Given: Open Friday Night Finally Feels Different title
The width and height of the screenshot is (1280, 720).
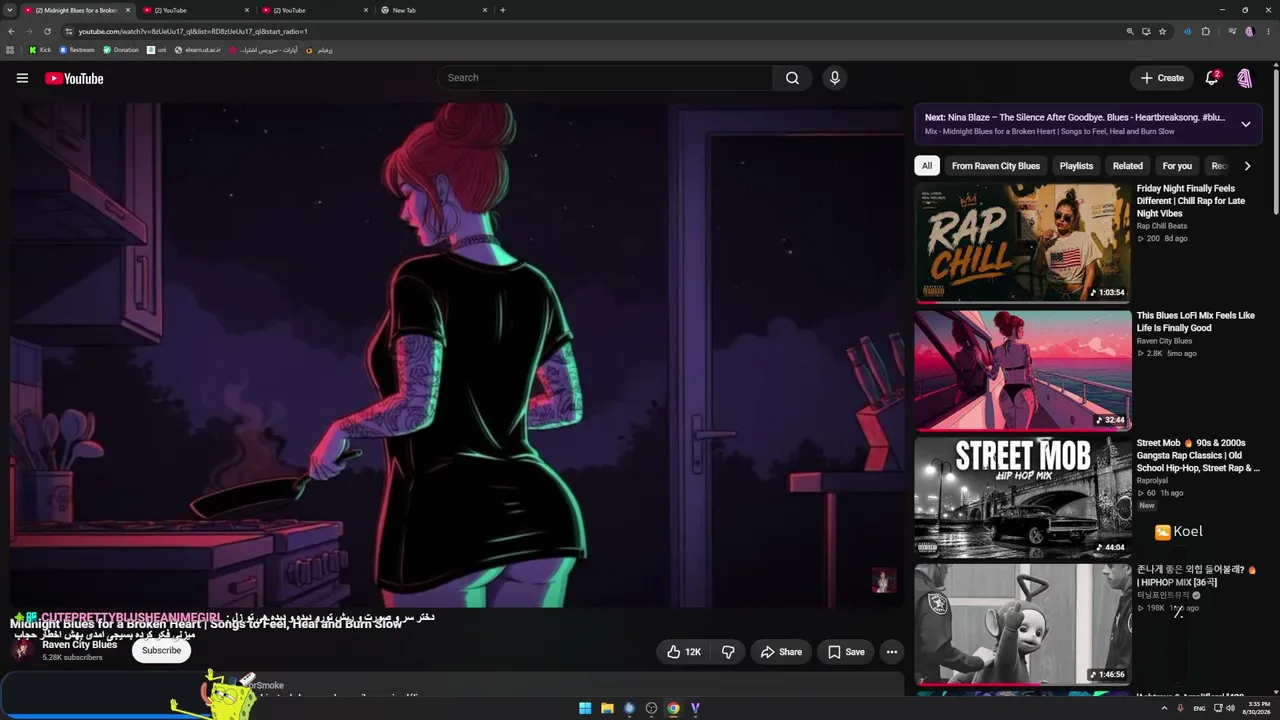Looking at the screenshot, I should [x=1191, y=201].
